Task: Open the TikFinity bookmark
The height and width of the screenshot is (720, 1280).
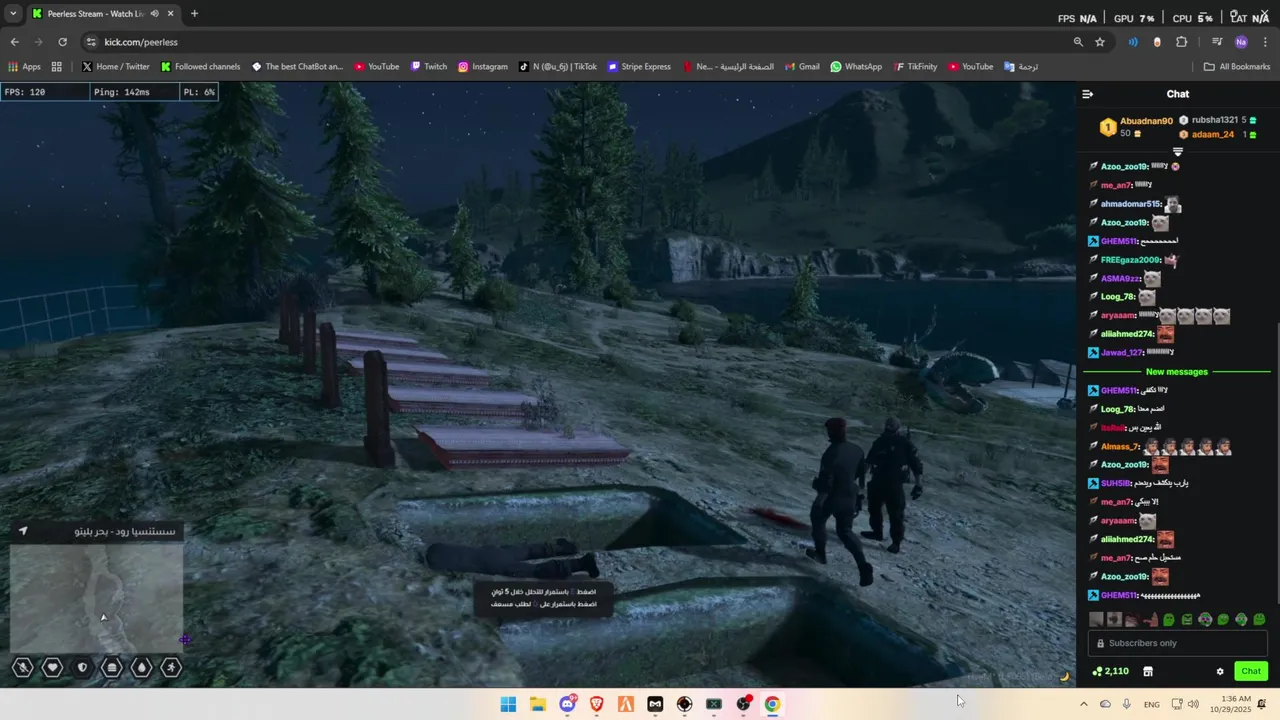Action: (x=915, y=67)
